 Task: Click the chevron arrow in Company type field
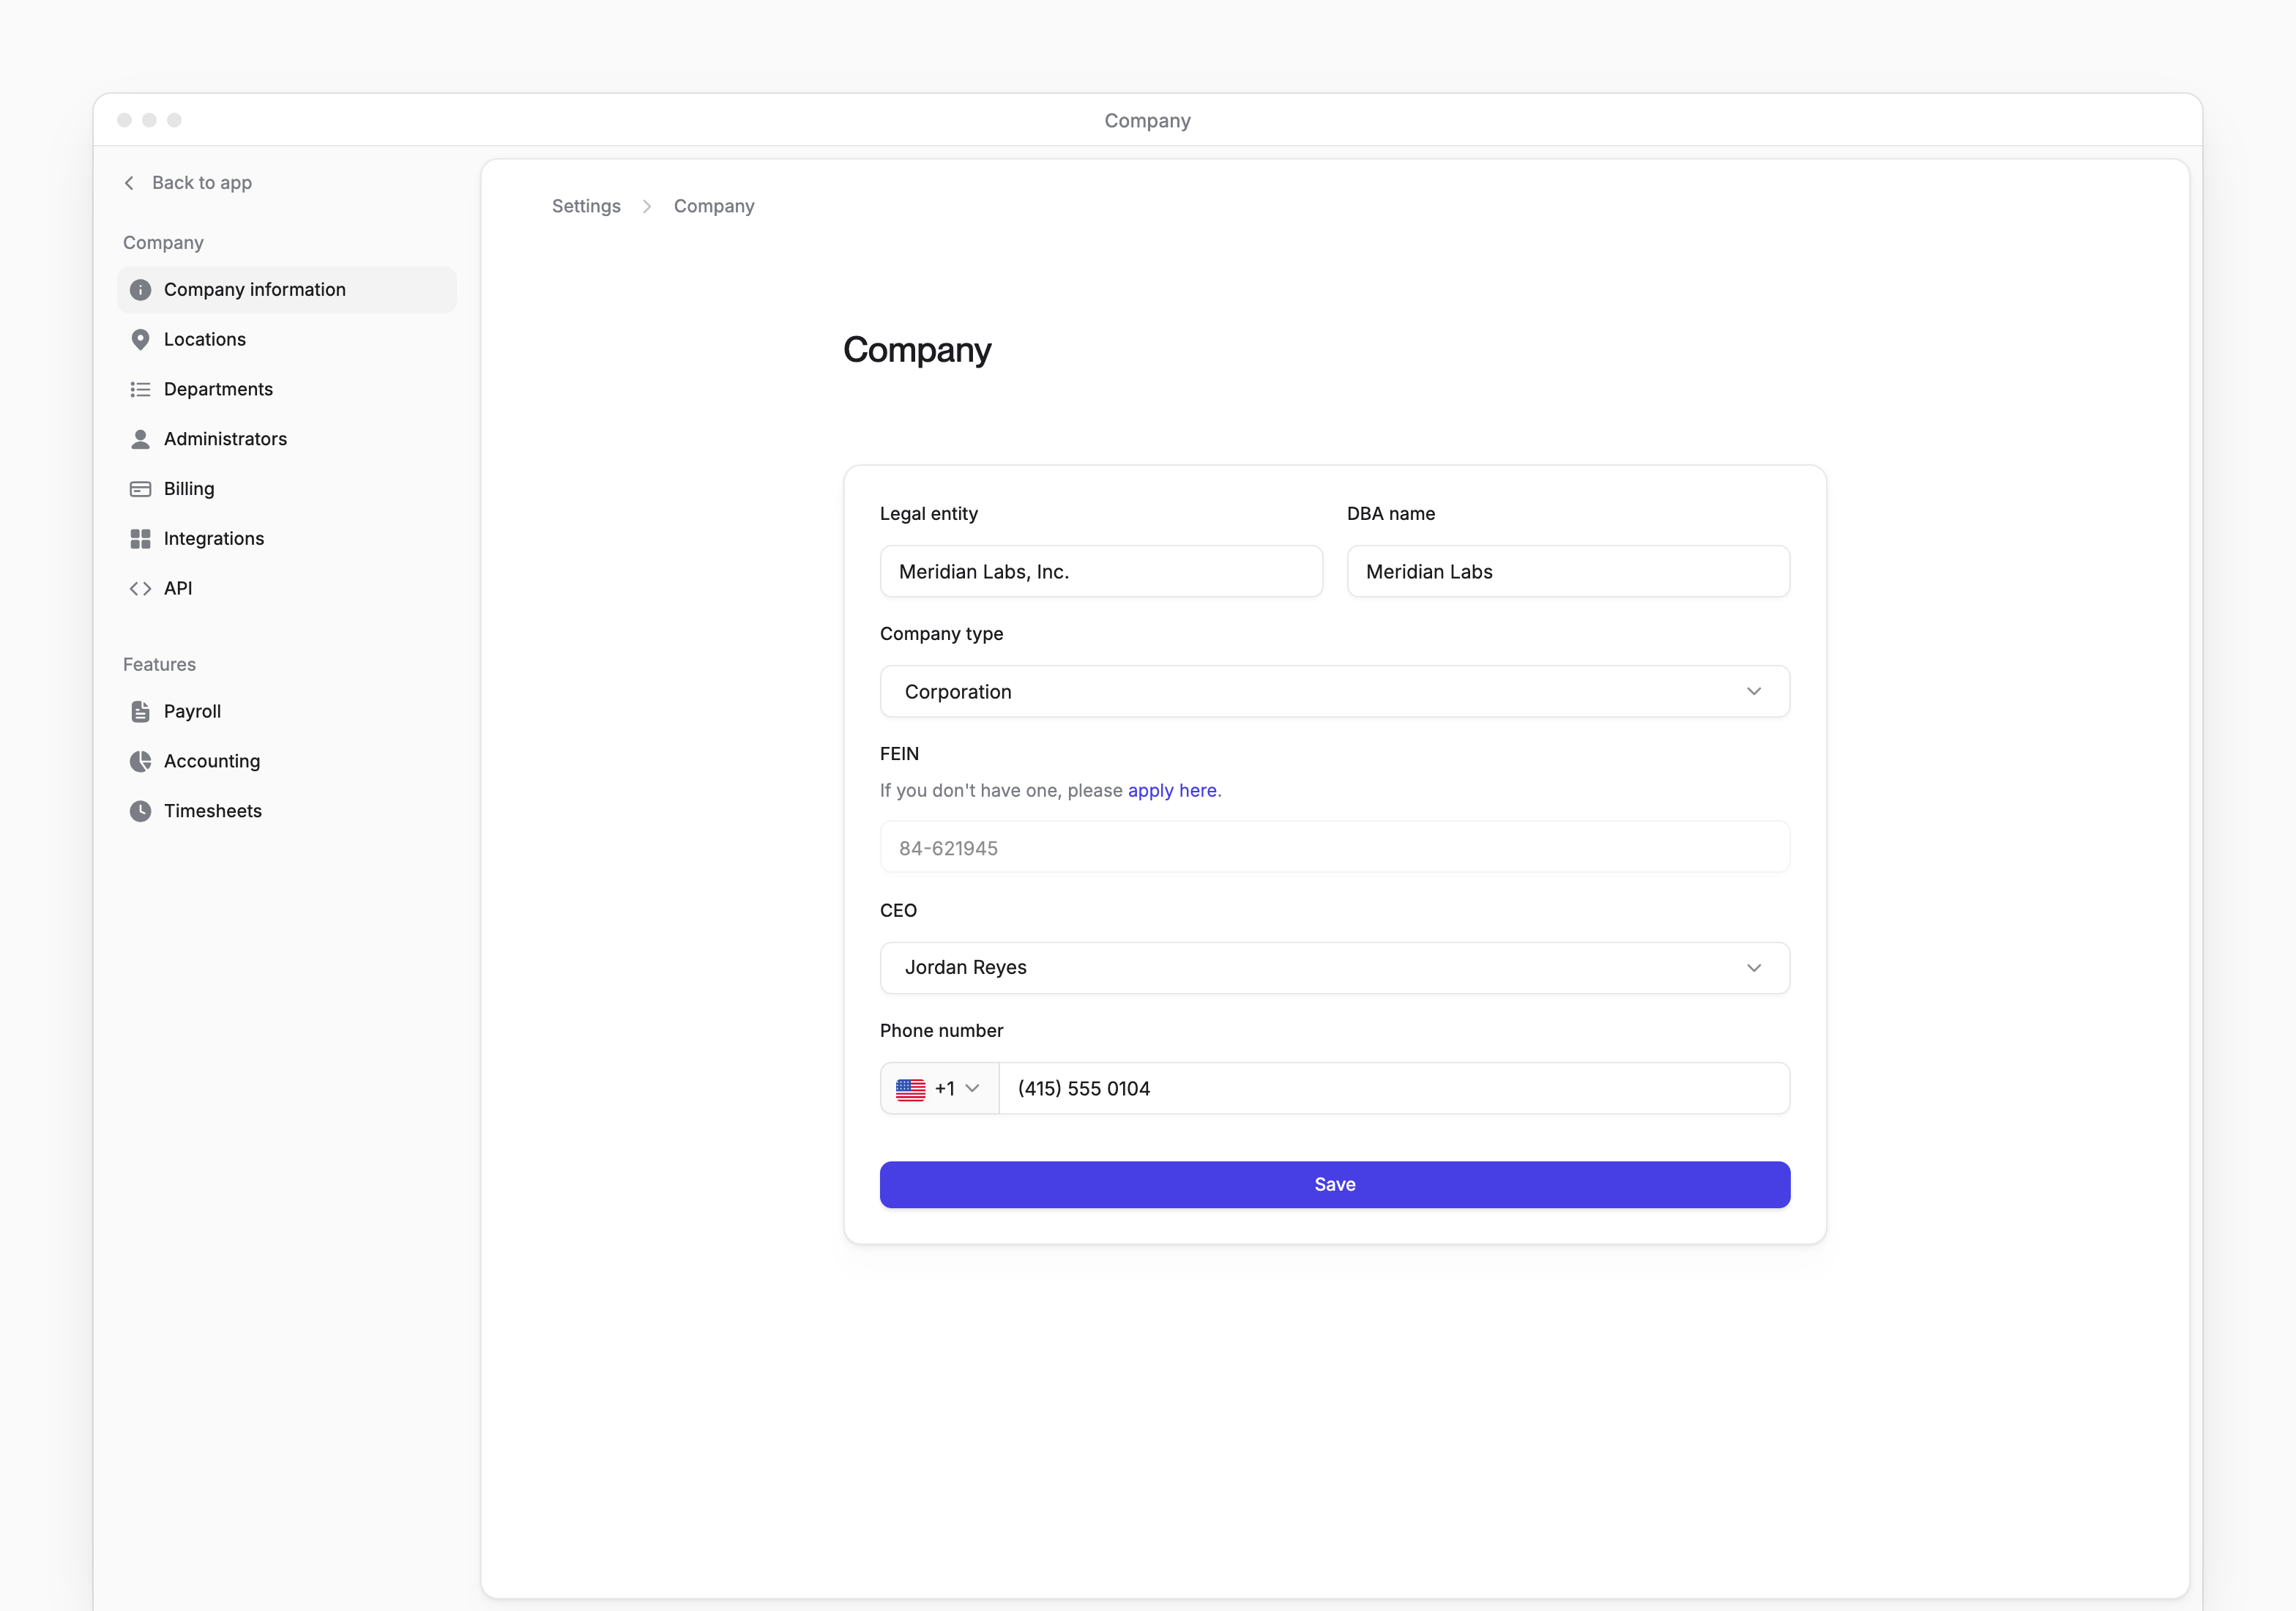coord(1753,692)
